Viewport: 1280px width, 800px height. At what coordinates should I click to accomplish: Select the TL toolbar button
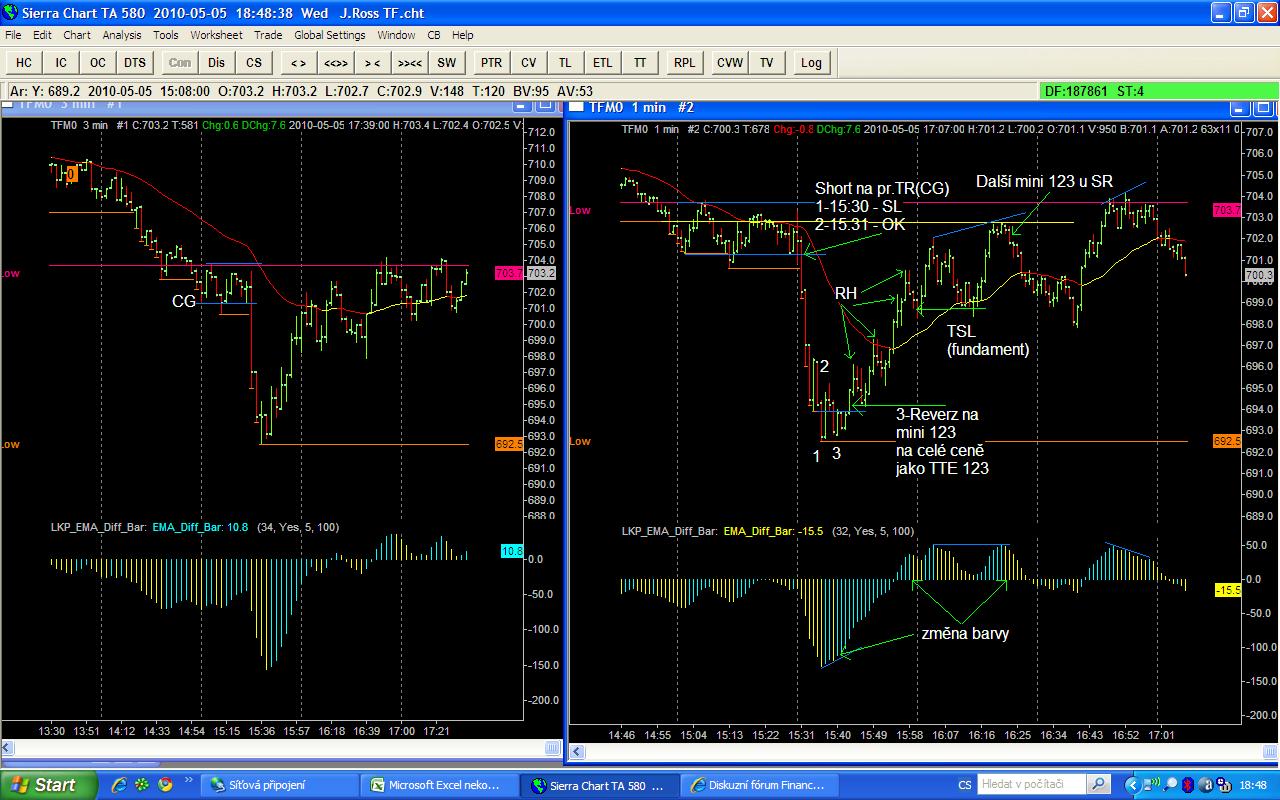pyautogui.click(x=565, y=62)
